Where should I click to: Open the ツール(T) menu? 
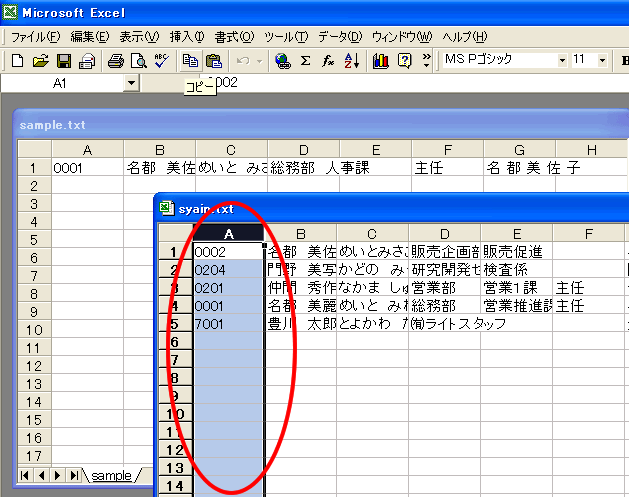pos(286,37)
